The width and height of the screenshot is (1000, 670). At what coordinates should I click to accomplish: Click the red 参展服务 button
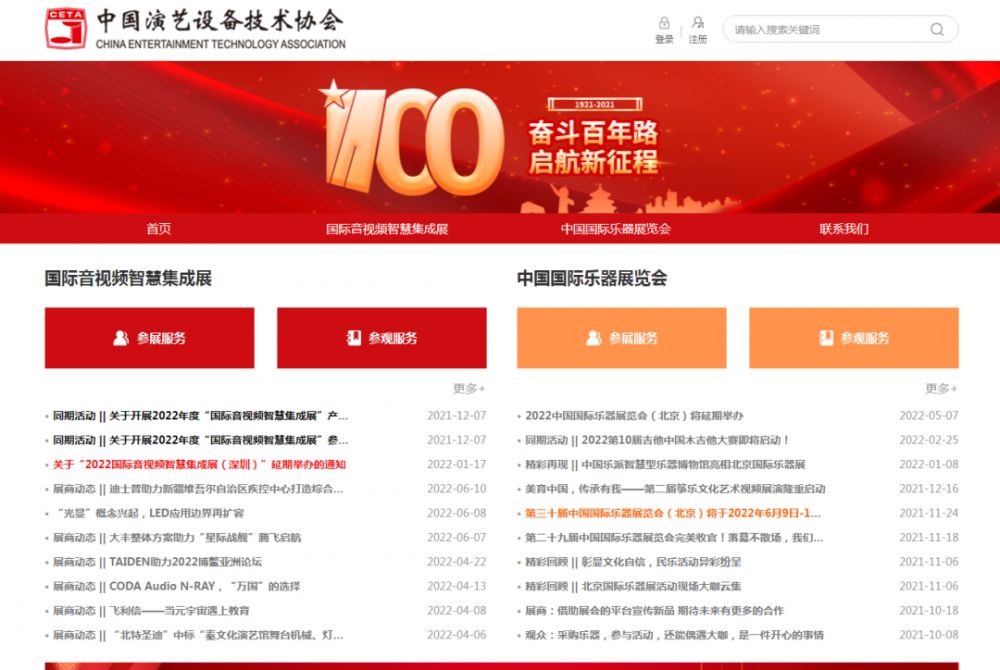point(149,338)
